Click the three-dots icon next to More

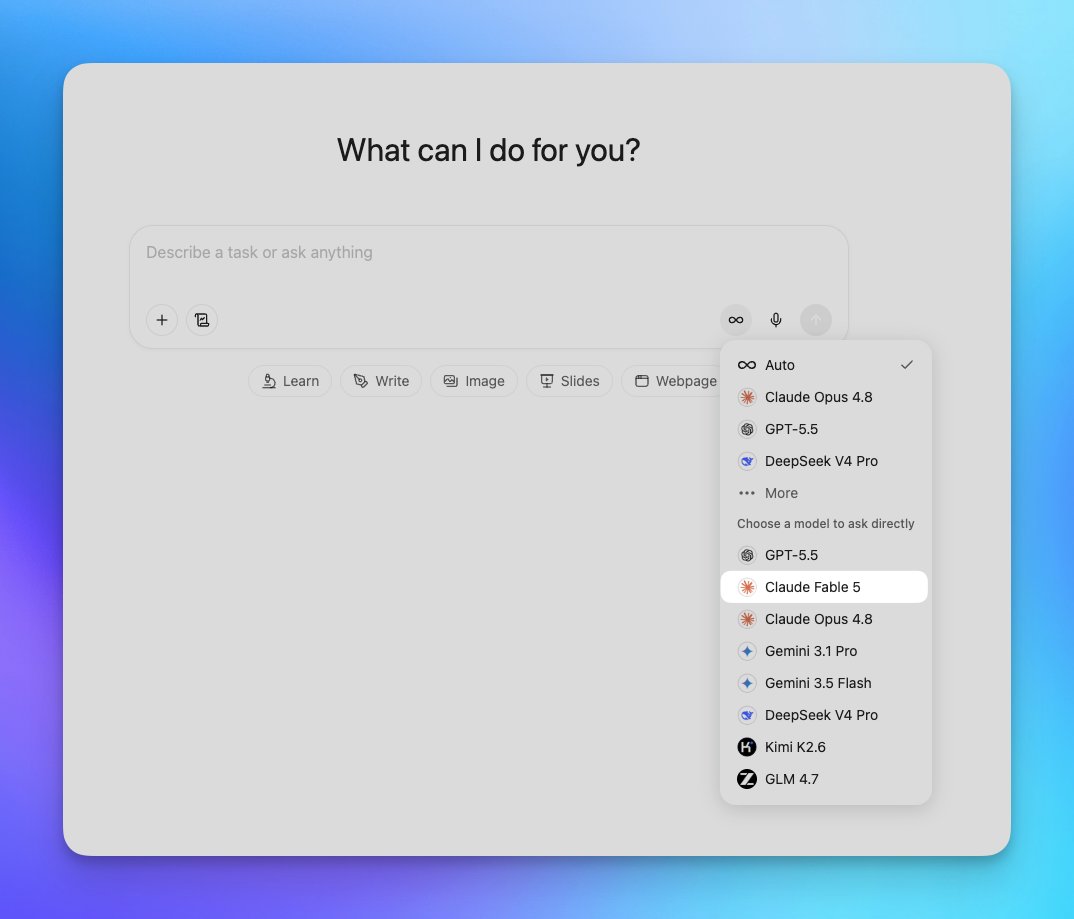click(747, 493)
